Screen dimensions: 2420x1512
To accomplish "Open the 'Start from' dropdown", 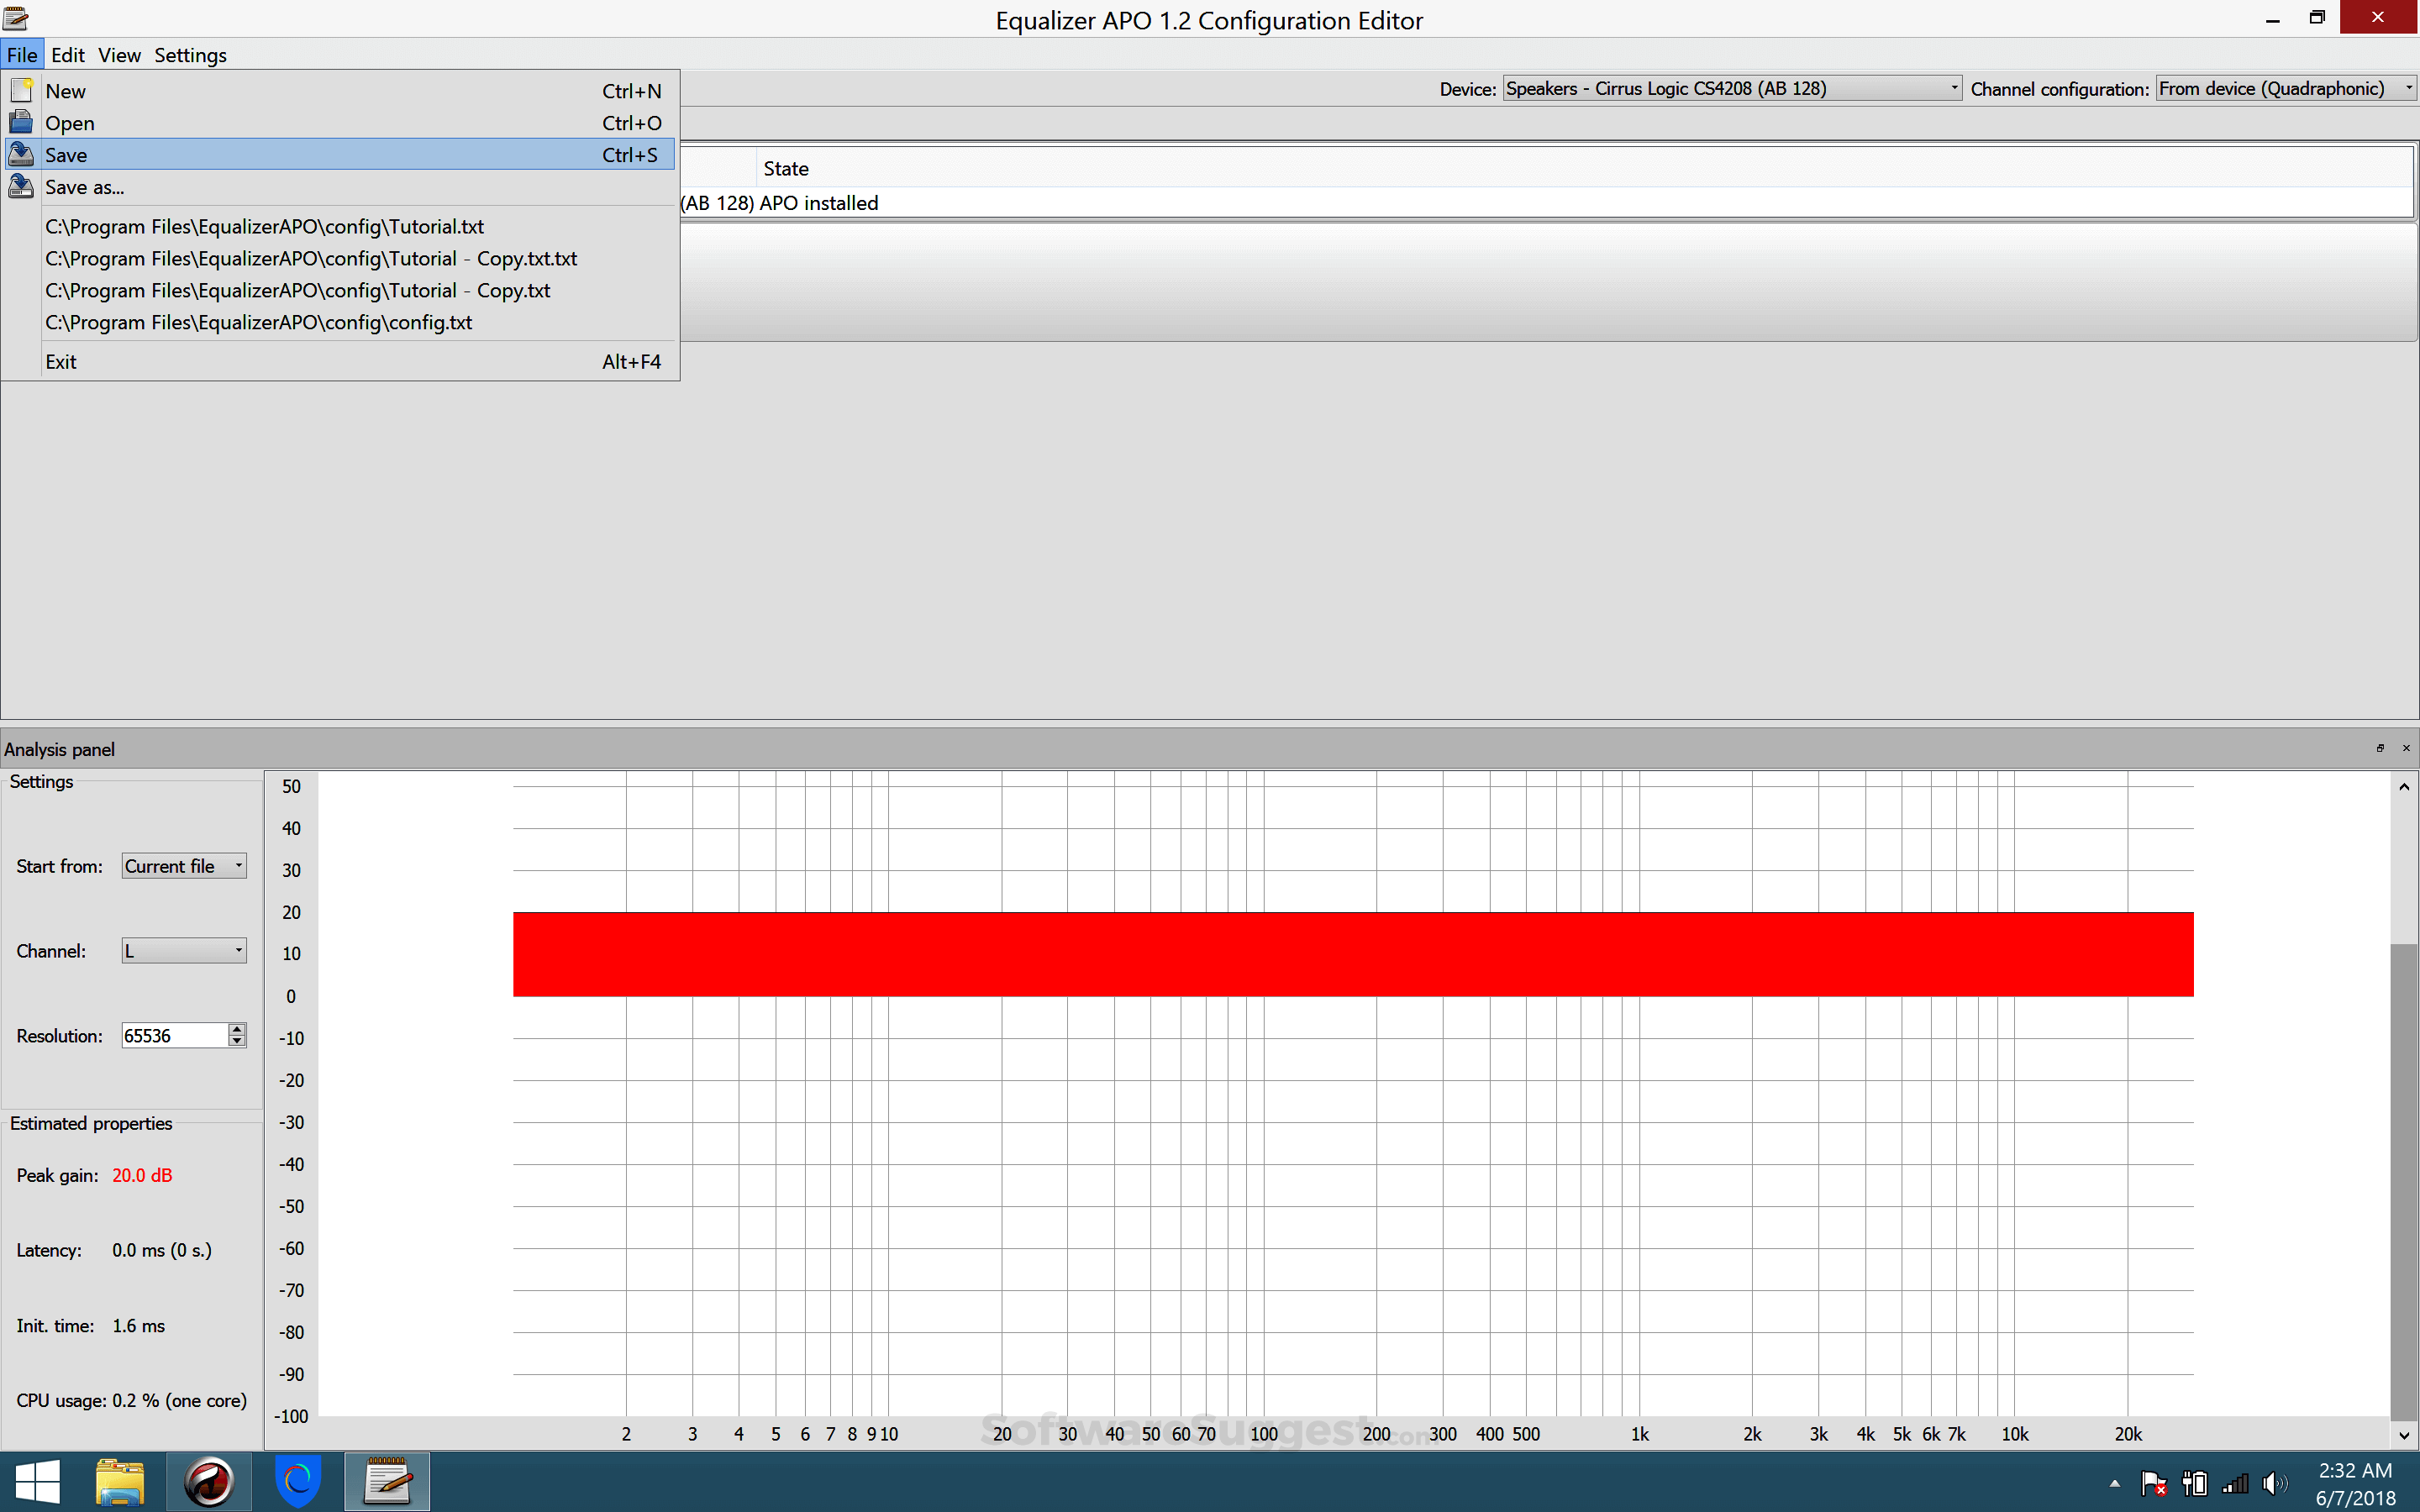I will coord(238,865).
